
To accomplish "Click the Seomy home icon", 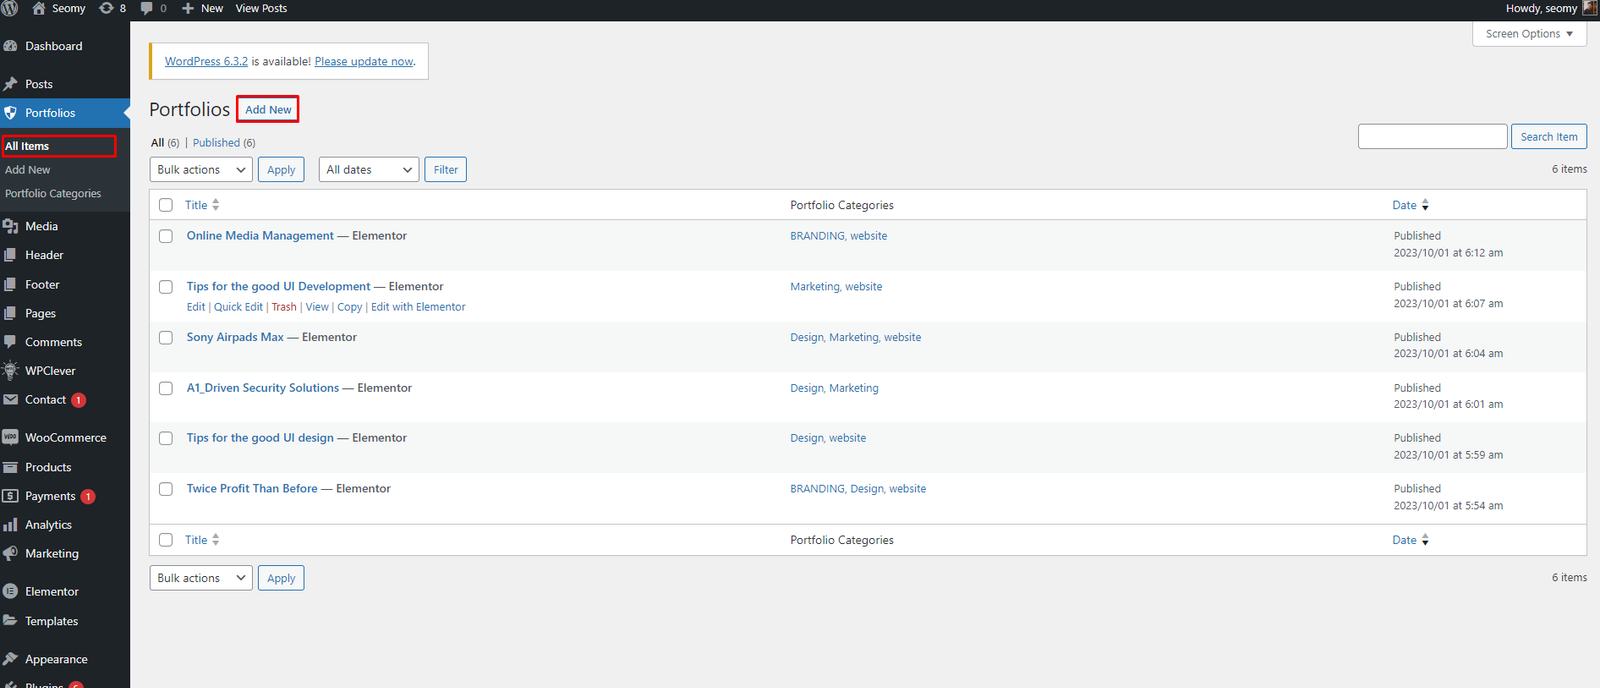I will point(39,8).
